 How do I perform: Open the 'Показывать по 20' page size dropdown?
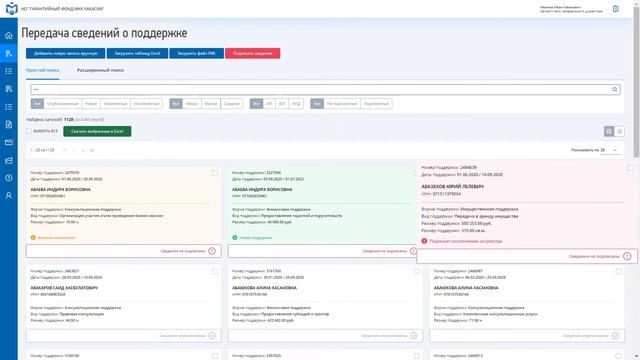(609, 150)
